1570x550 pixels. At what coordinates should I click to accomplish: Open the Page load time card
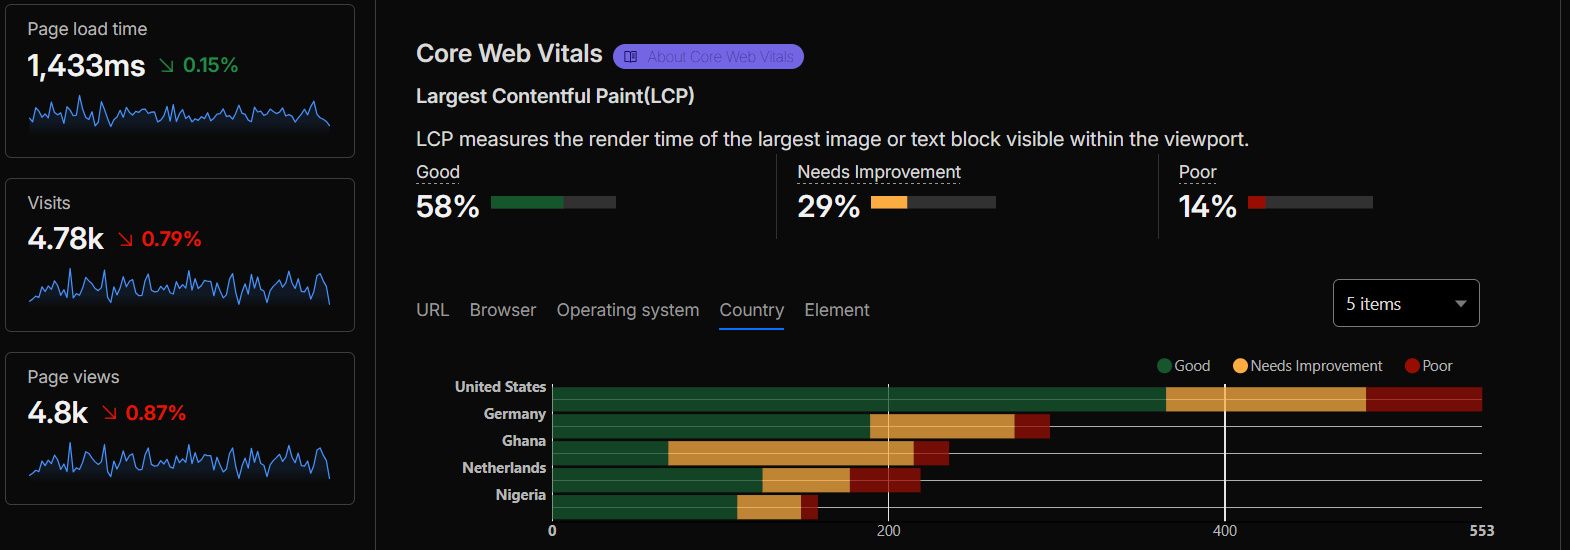180,81
